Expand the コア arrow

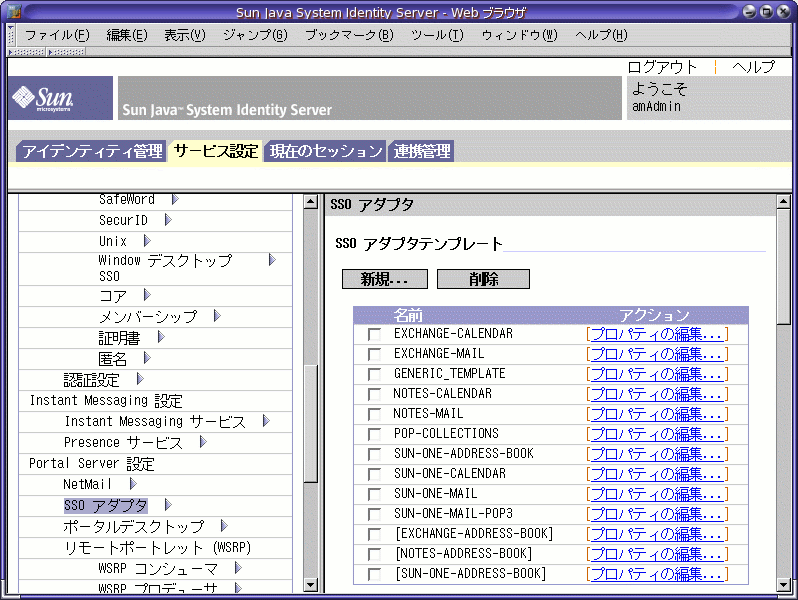coord(147,295)
